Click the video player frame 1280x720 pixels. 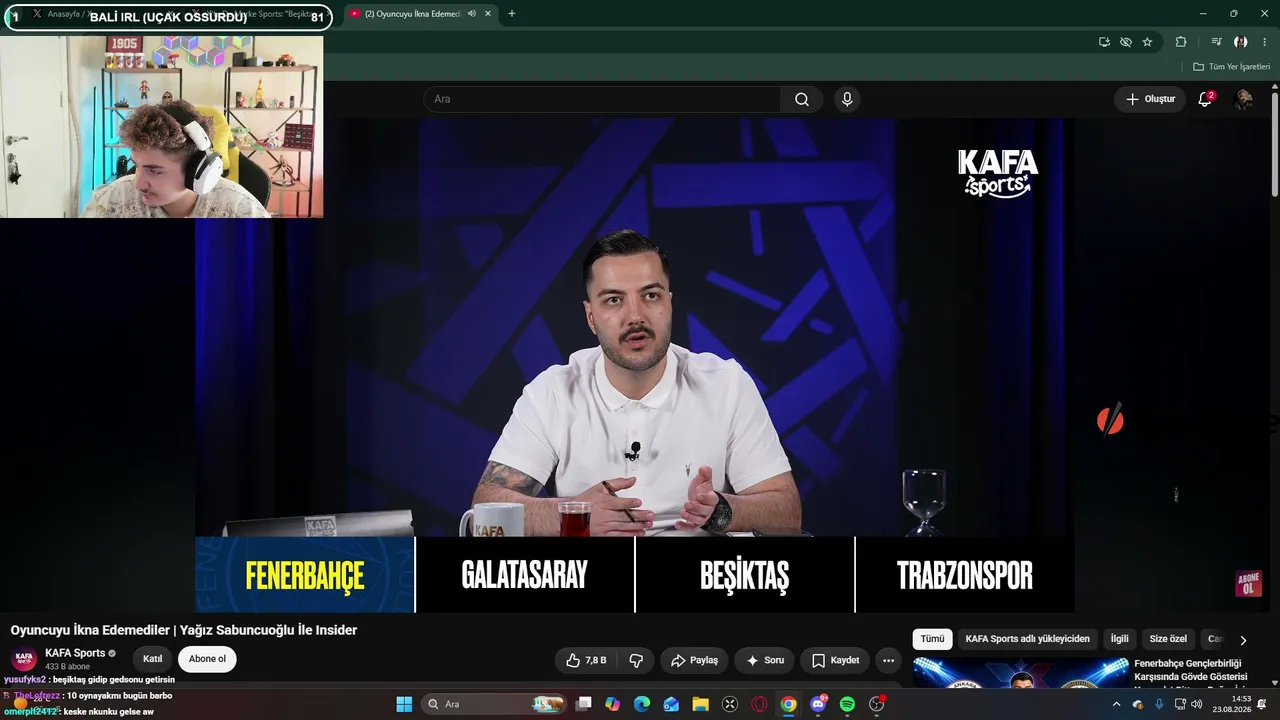click(x=635, y=365)
